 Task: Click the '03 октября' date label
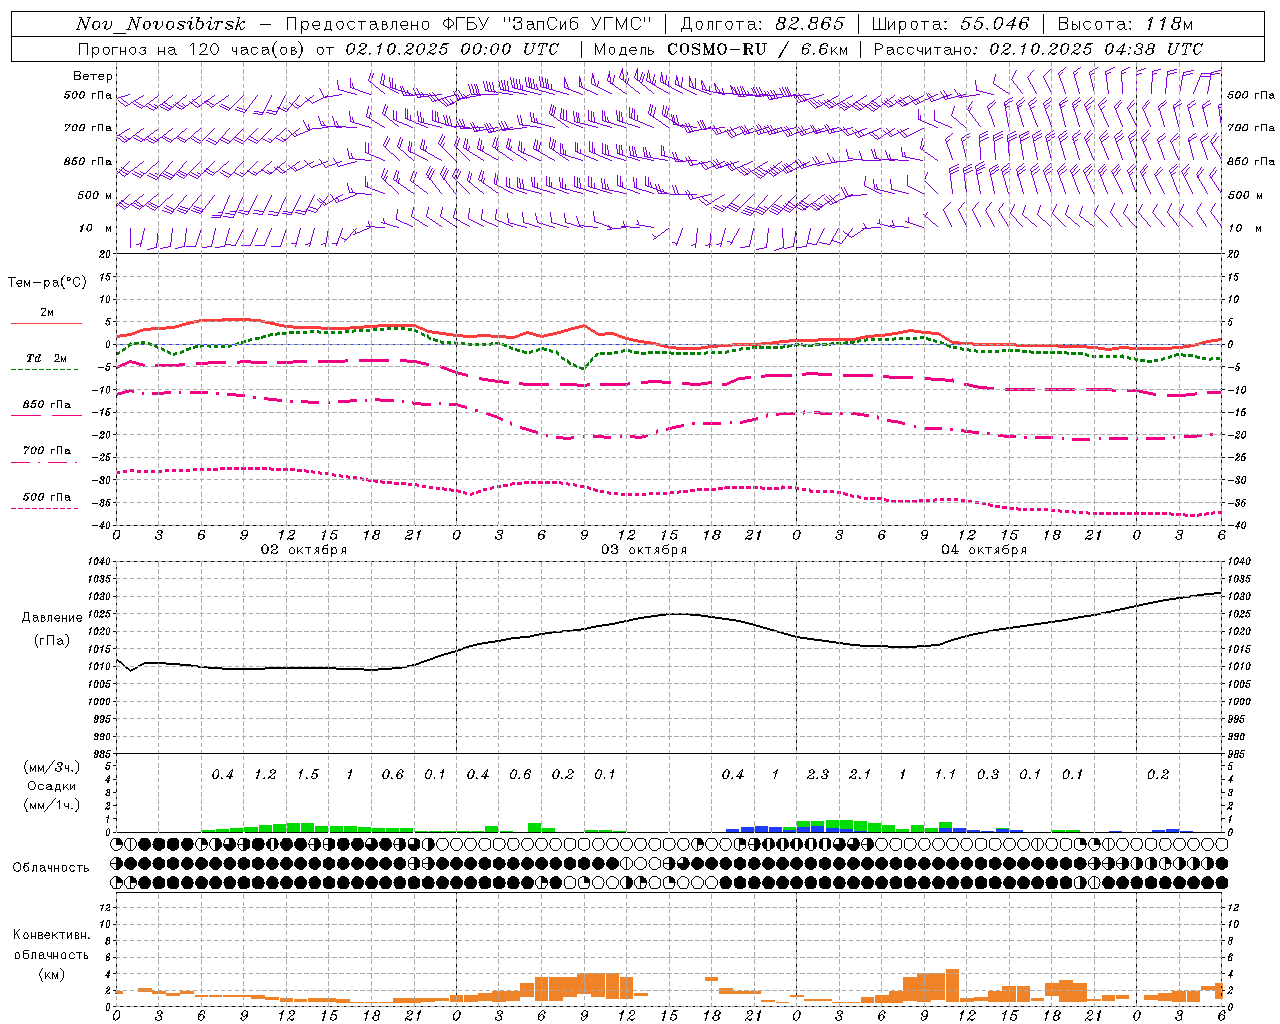[x=644, y=550]
